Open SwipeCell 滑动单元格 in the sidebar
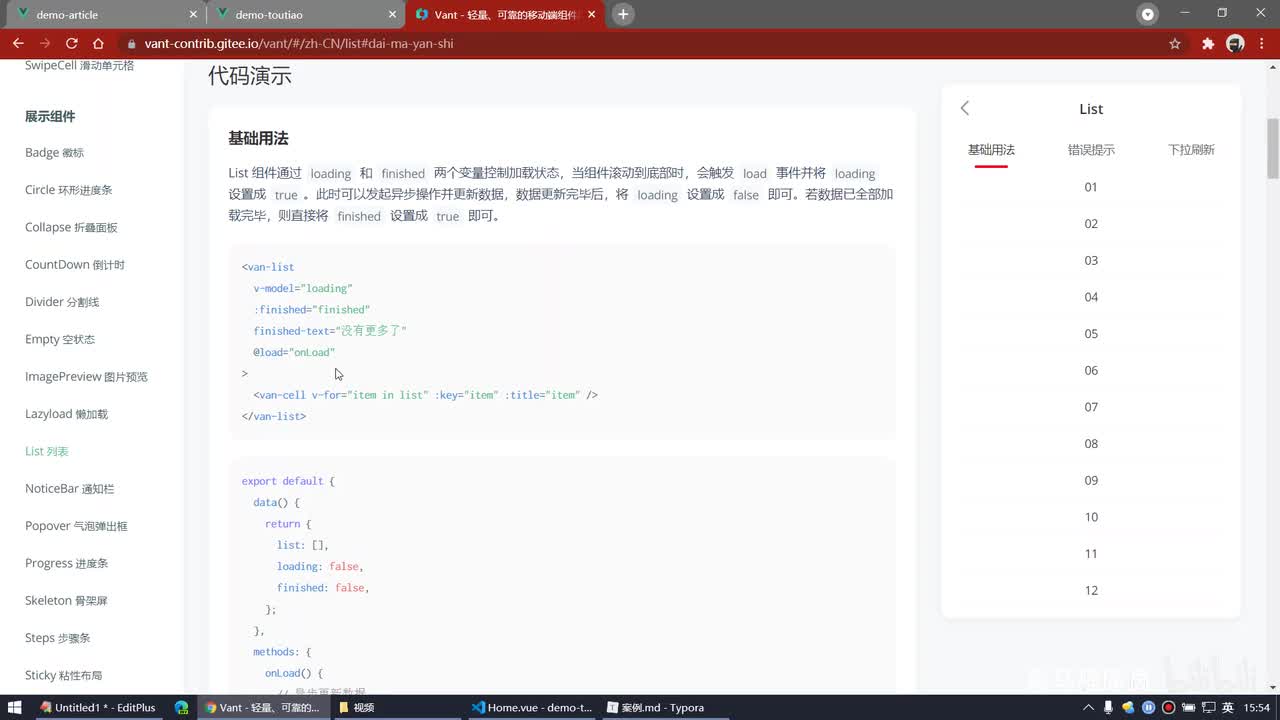This screenshot has width=1280, height=720. [79, 65]
